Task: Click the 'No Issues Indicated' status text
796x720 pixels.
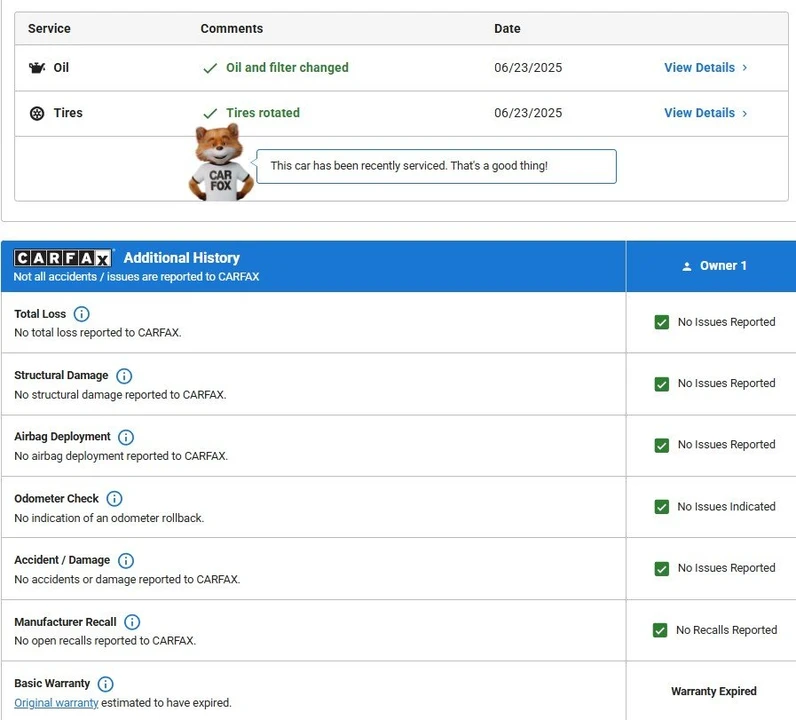Action: [x=726, y=507]
